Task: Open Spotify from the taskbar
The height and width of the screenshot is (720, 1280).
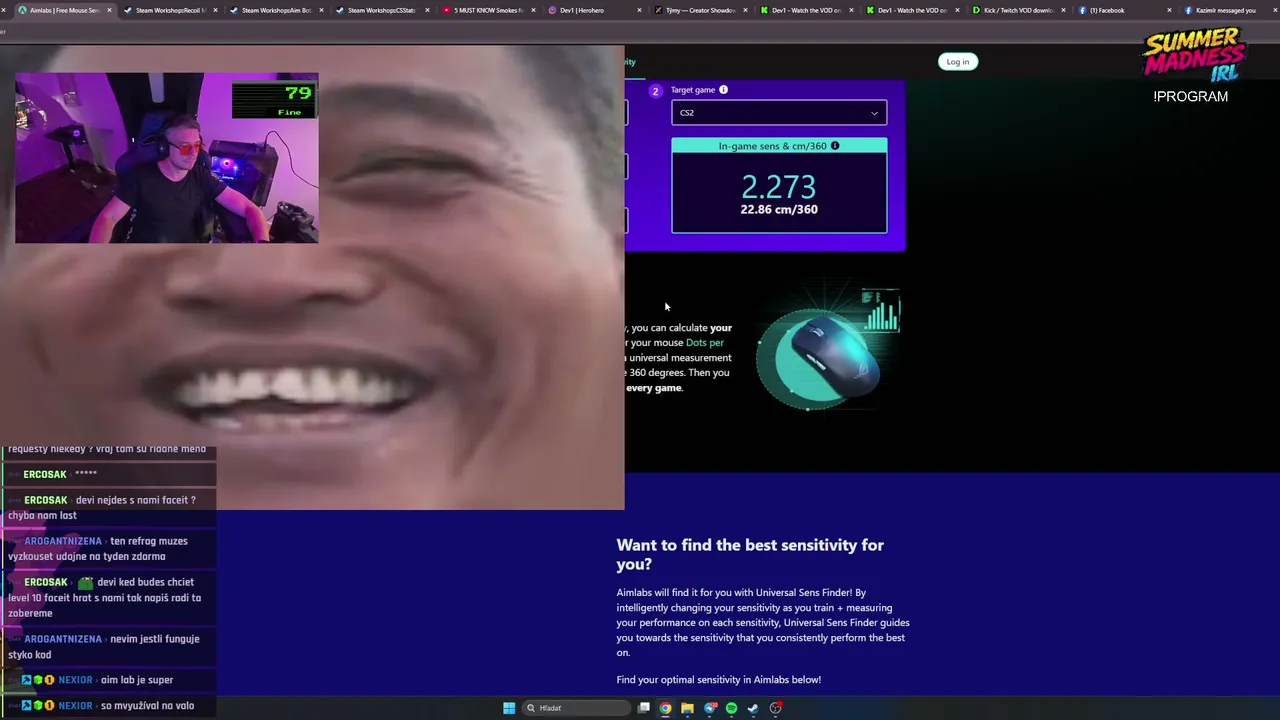Action: (x=731, y=708)
